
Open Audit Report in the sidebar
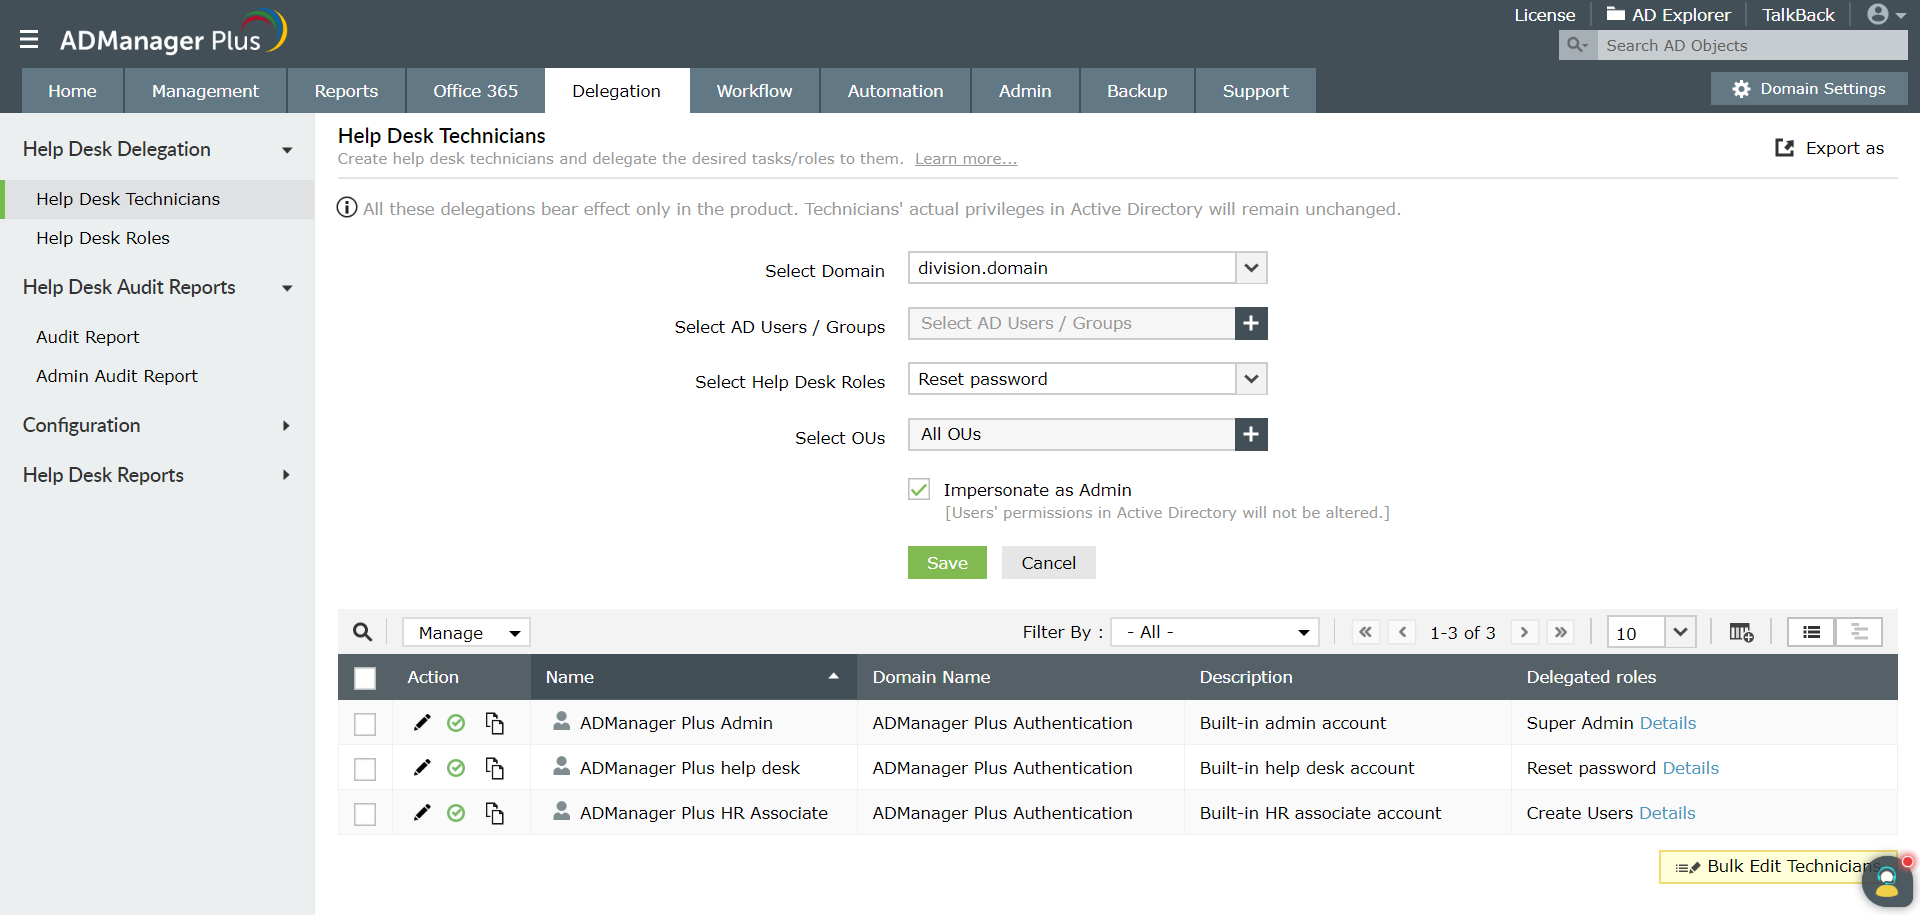point(88,337)
